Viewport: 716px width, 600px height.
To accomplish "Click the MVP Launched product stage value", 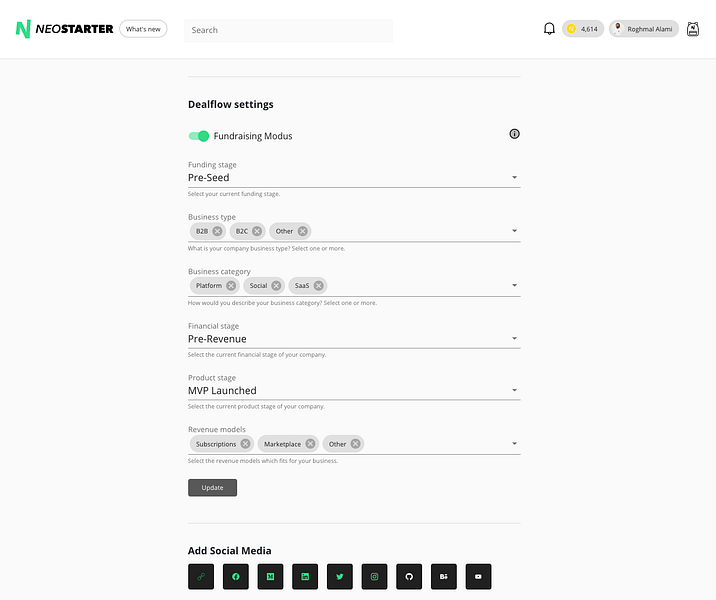I will tap(222, 390).
